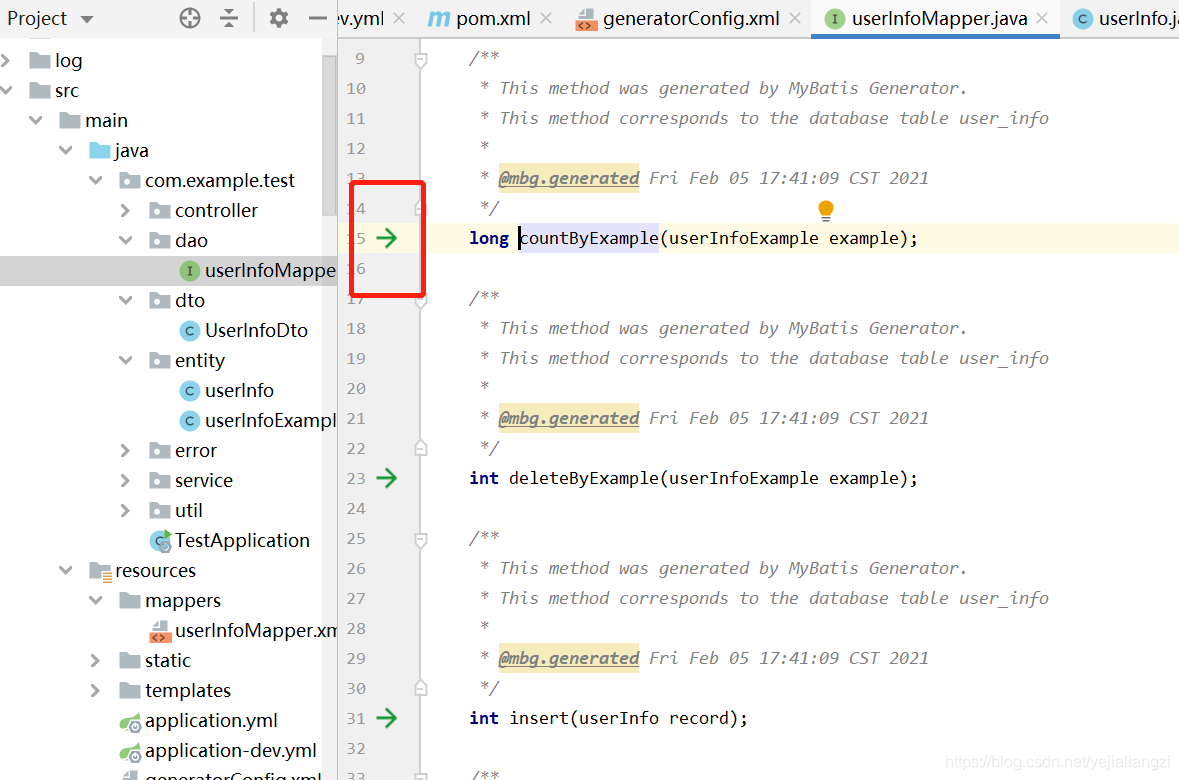Open Project panel settings gear
The height and width of the screenshot is (780, 1179).
click(279, 18)
